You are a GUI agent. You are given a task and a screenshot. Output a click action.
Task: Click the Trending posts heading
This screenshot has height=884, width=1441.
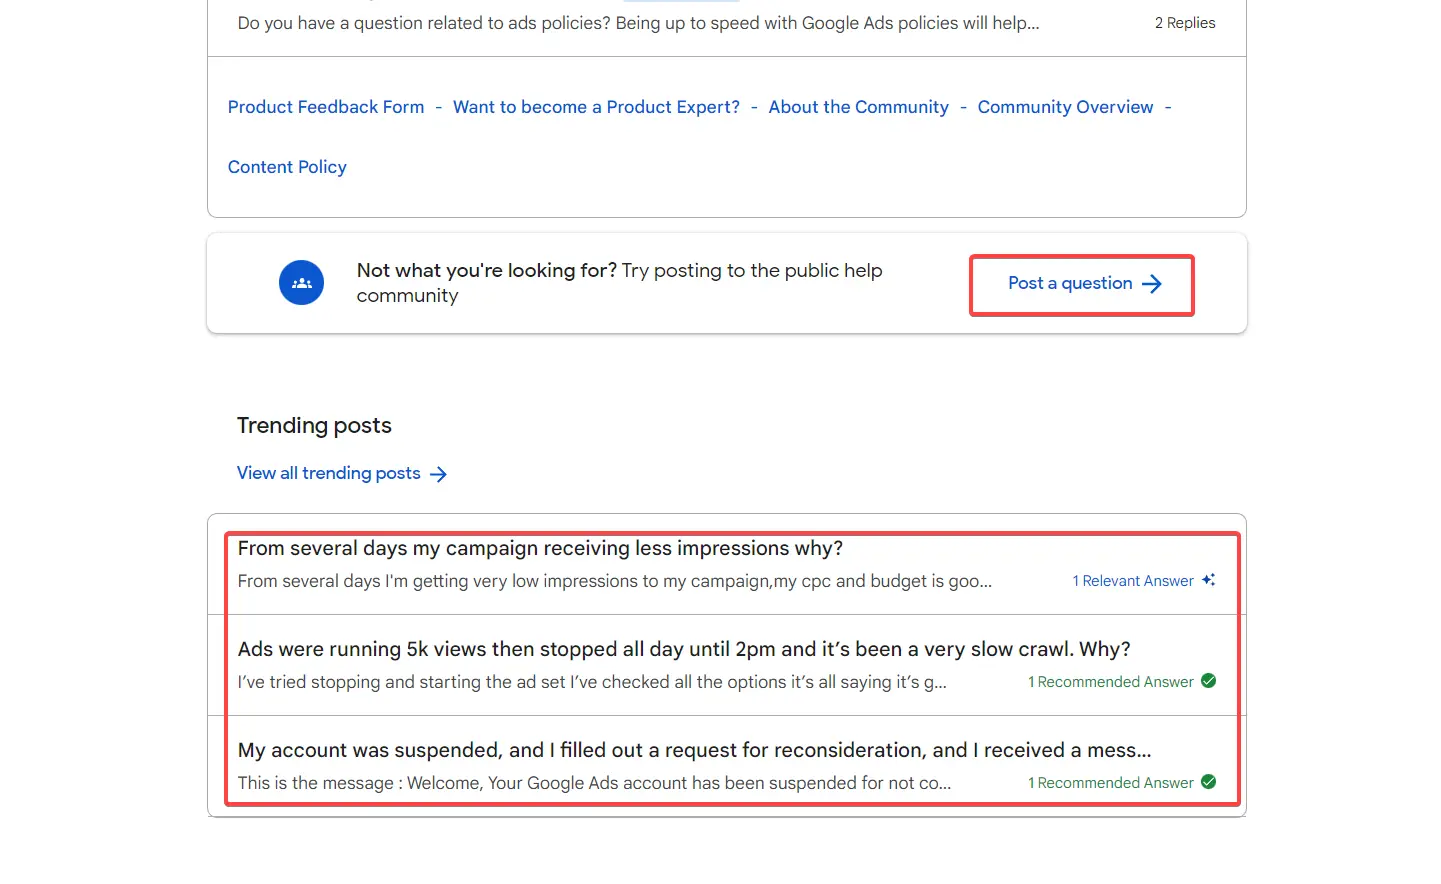pos(314,425)
